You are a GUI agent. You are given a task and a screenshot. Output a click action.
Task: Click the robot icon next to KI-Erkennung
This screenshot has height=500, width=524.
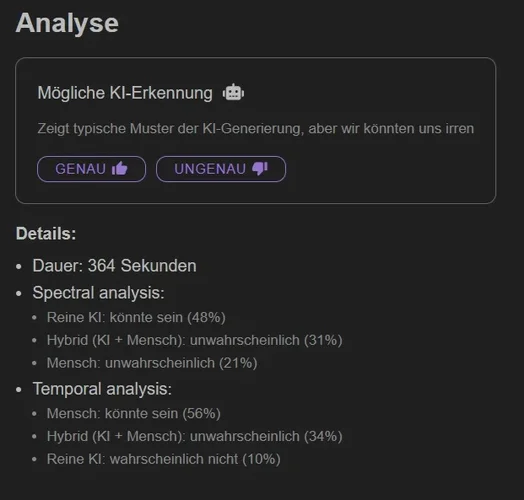point(233,93)
